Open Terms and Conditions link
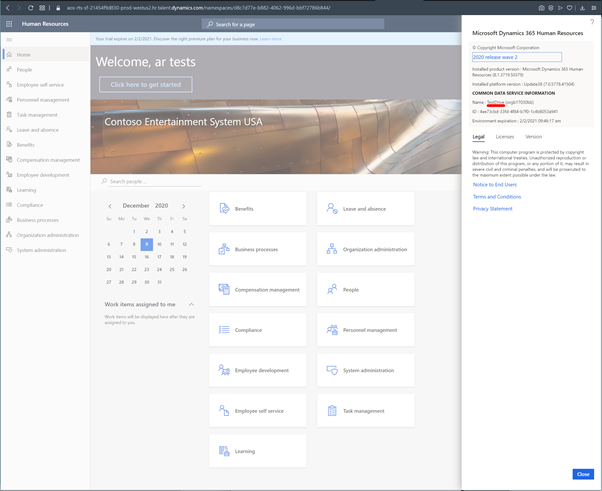Viewport: 602px width, 491px height. click(497, 197)
